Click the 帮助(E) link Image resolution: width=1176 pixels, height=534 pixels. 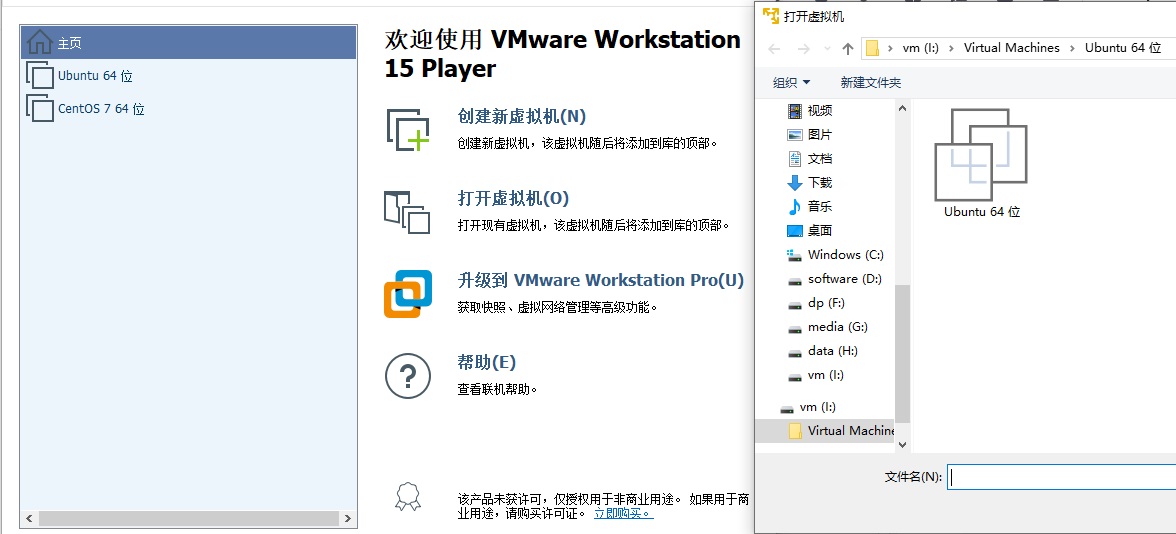click(487, 363)
